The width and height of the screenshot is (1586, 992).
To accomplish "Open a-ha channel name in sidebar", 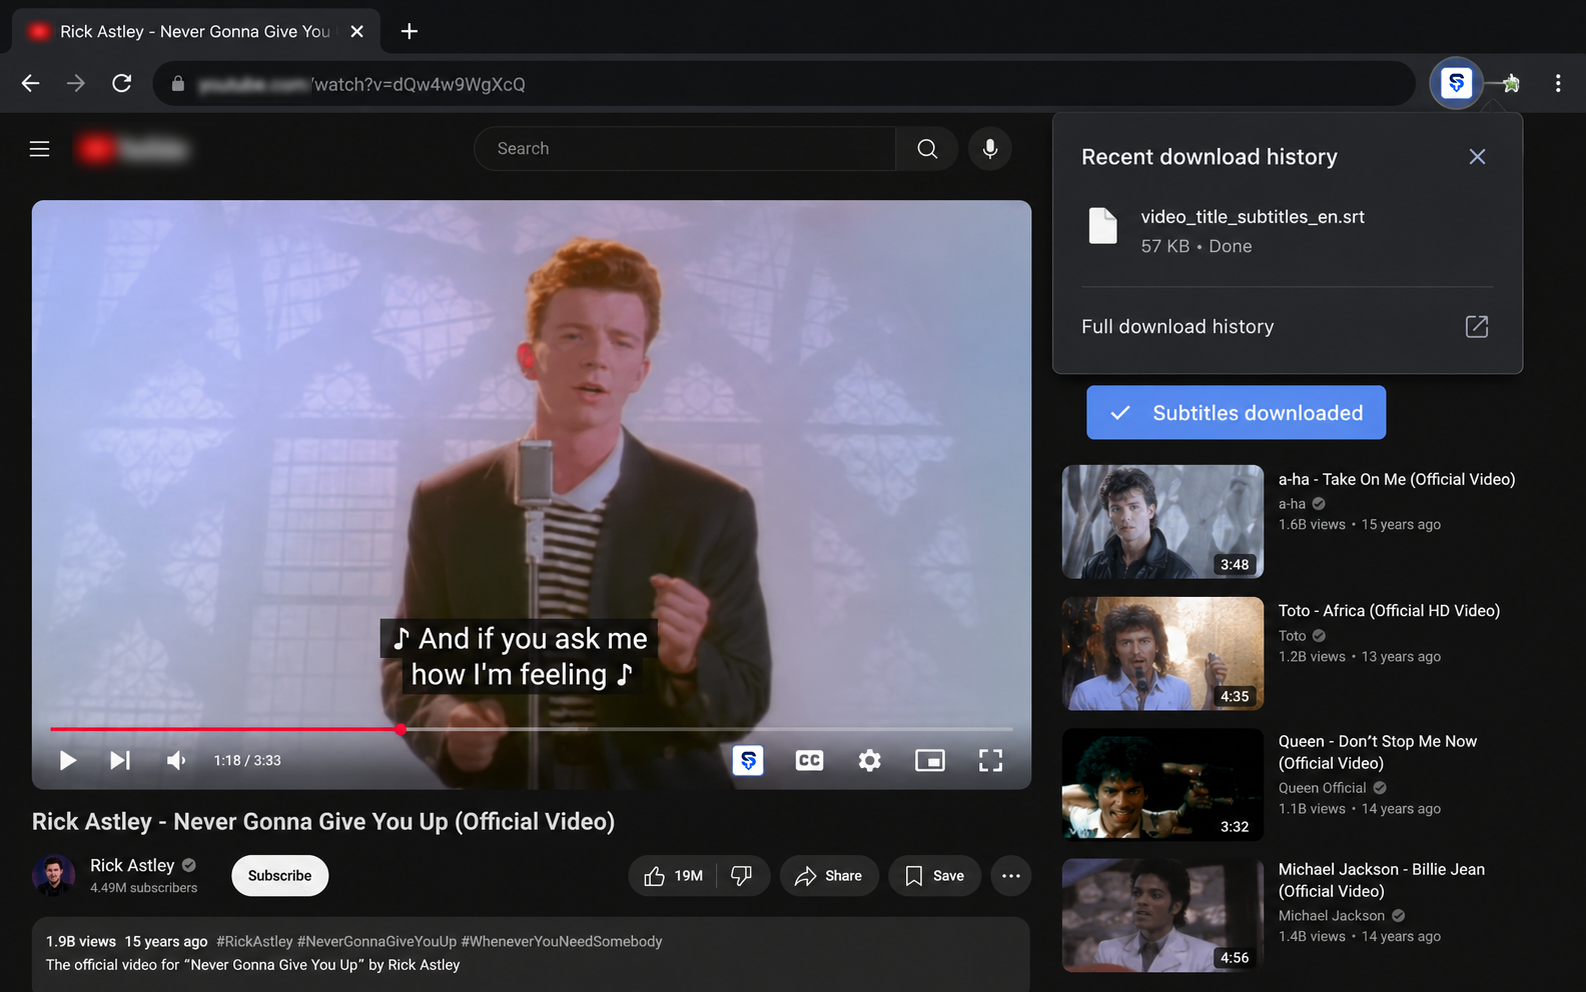I will tap(1292, 504).
